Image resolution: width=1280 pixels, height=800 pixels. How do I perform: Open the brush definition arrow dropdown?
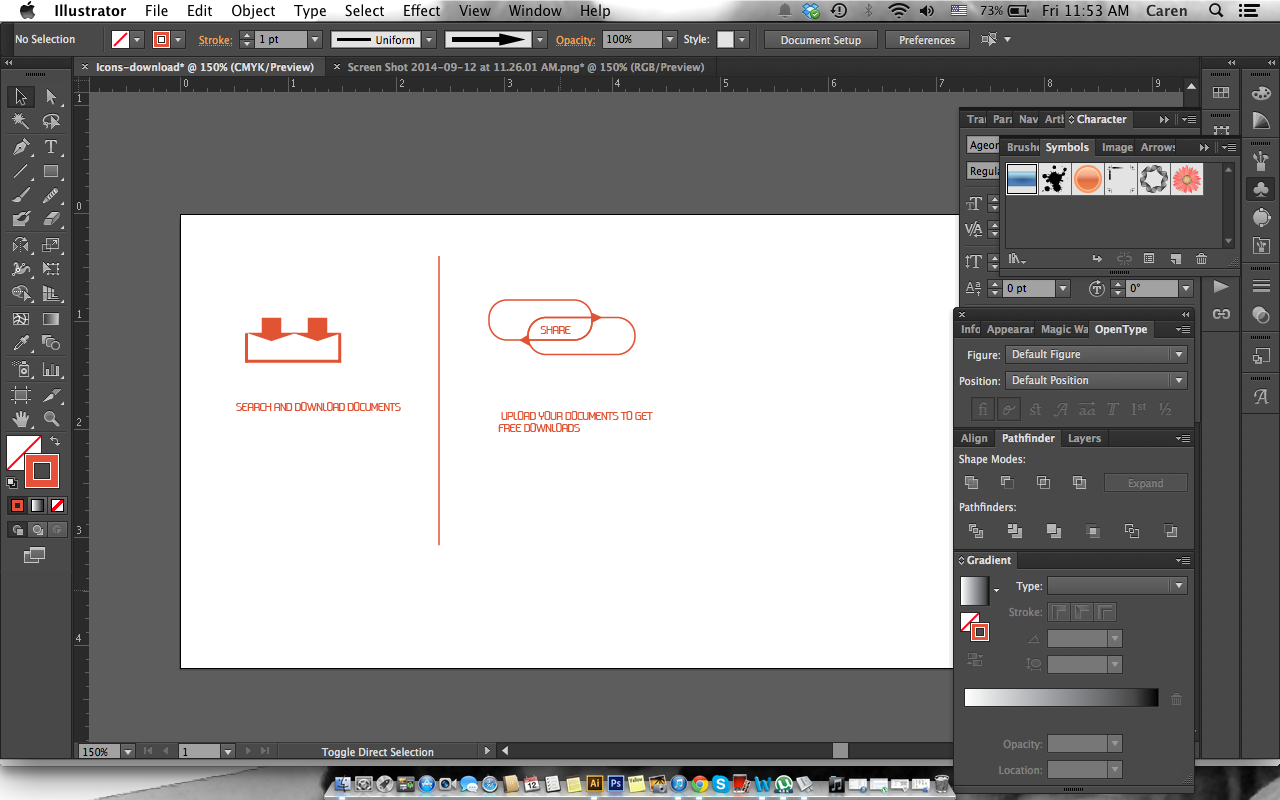point(540,40)
